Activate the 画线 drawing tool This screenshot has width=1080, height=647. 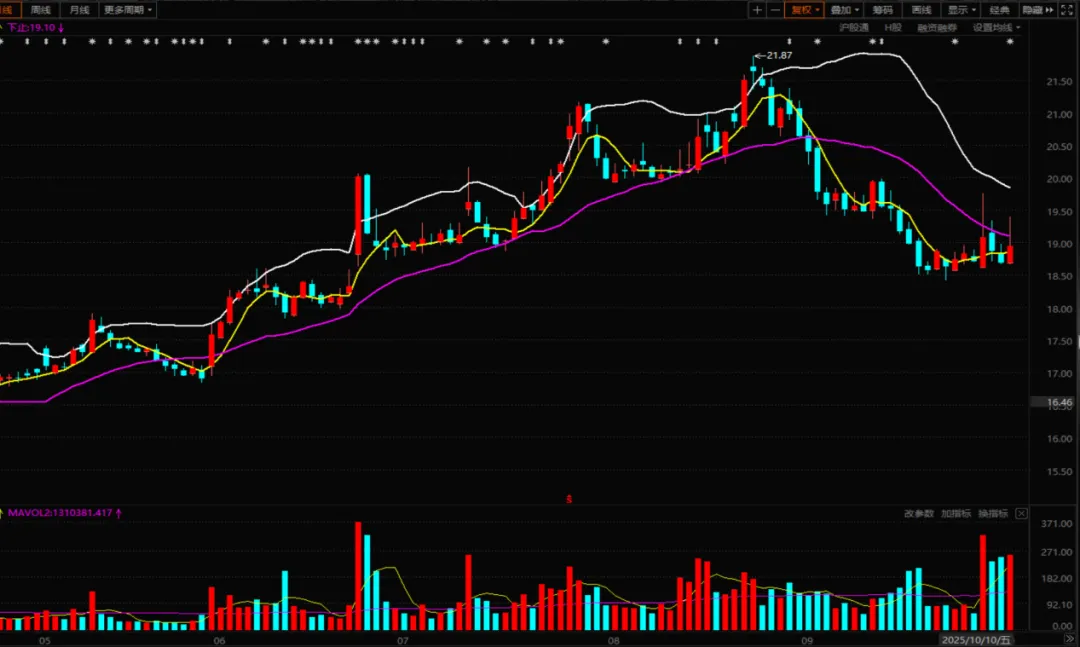pyautogui.click(x=921, y=10)
